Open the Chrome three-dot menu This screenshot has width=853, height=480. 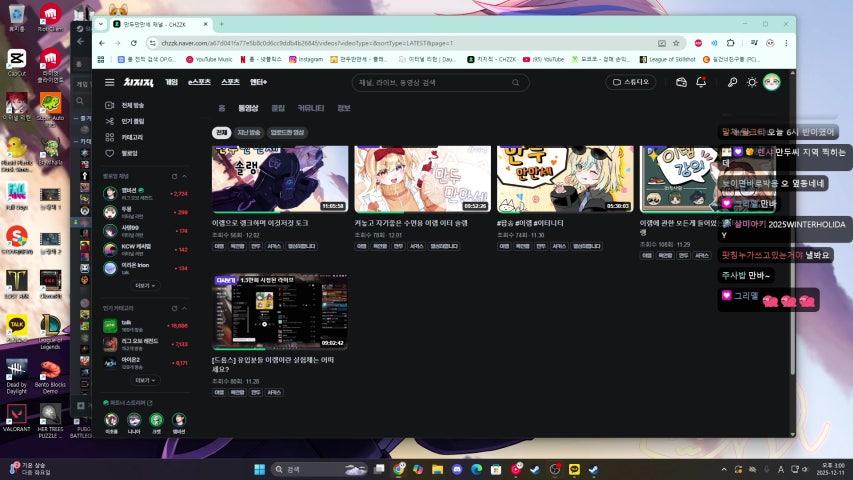click(x=786, y=43)
